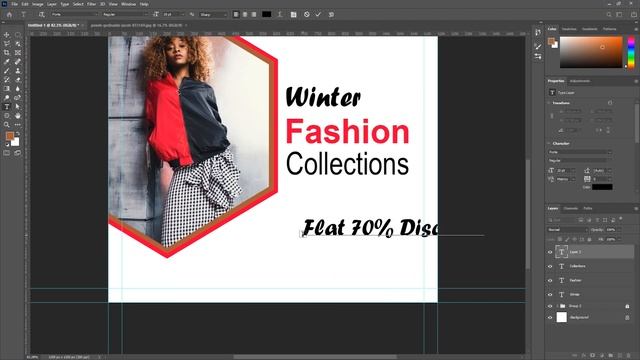Collapse the Transform section in Properties
This screenshot has width=640, height=360.
click(549, 103)
